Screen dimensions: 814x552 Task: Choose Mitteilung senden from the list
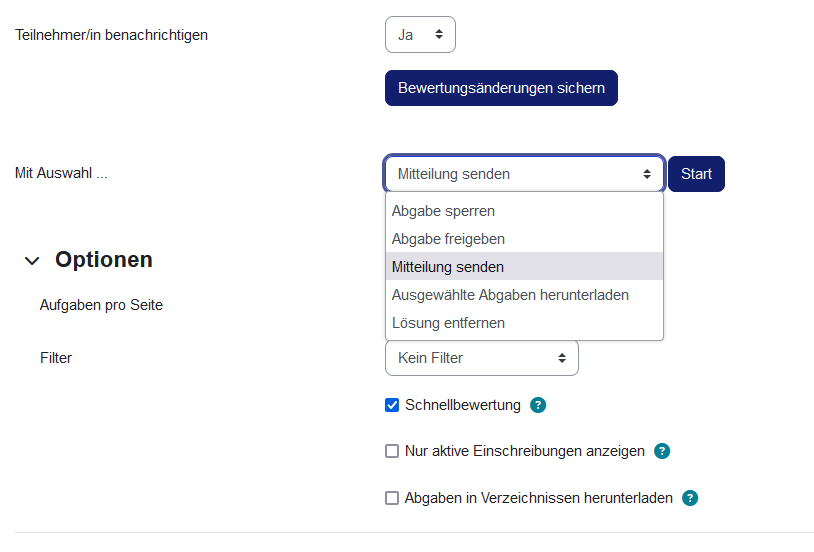coord(448,267)
